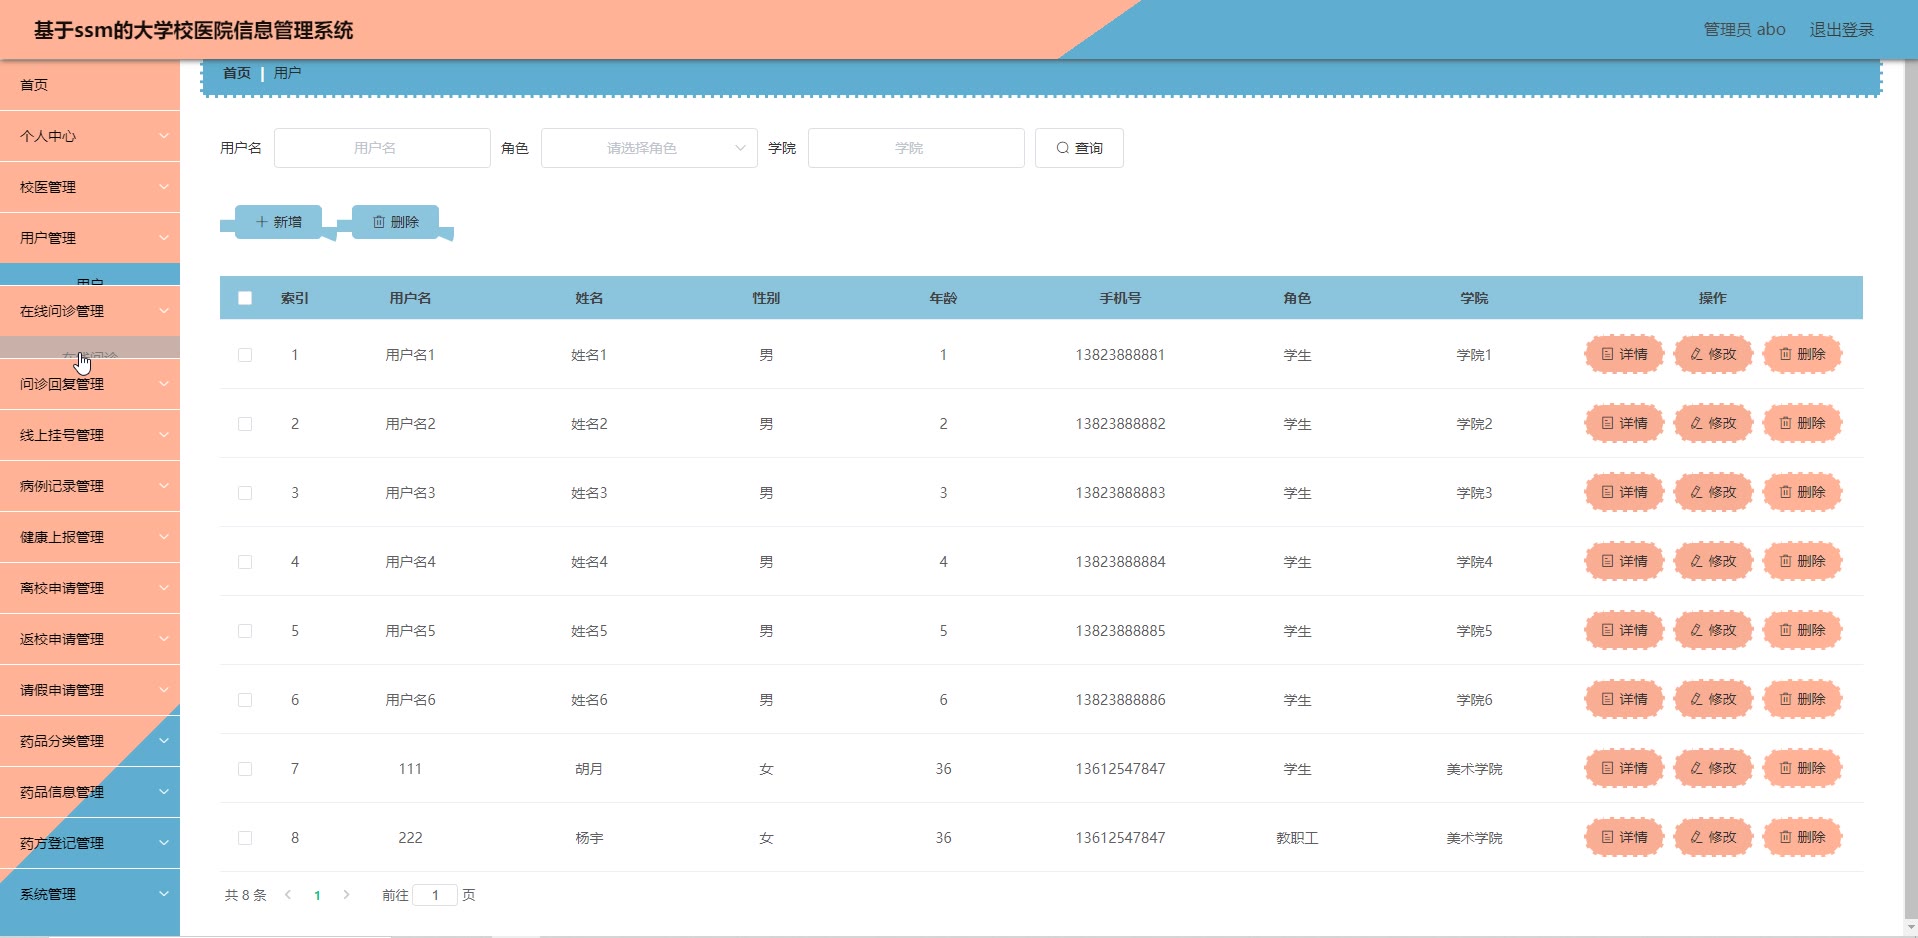
Task: Expand 线上挂号管理 sidebar menu
Action: click(x=90, y=435)
